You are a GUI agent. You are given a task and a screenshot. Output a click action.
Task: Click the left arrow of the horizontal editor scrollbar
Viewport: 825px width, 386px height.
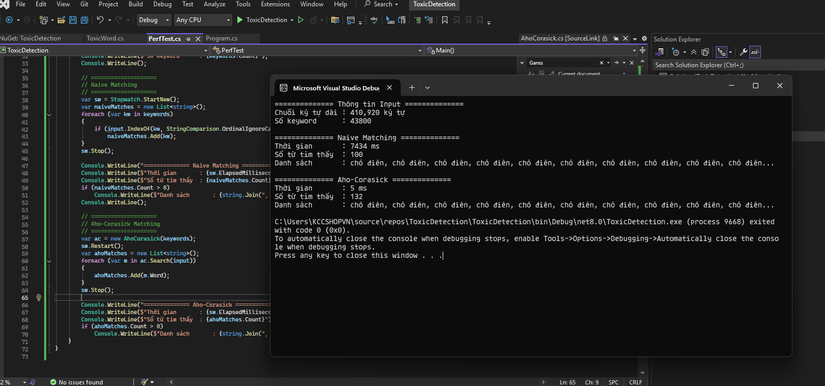171,382
